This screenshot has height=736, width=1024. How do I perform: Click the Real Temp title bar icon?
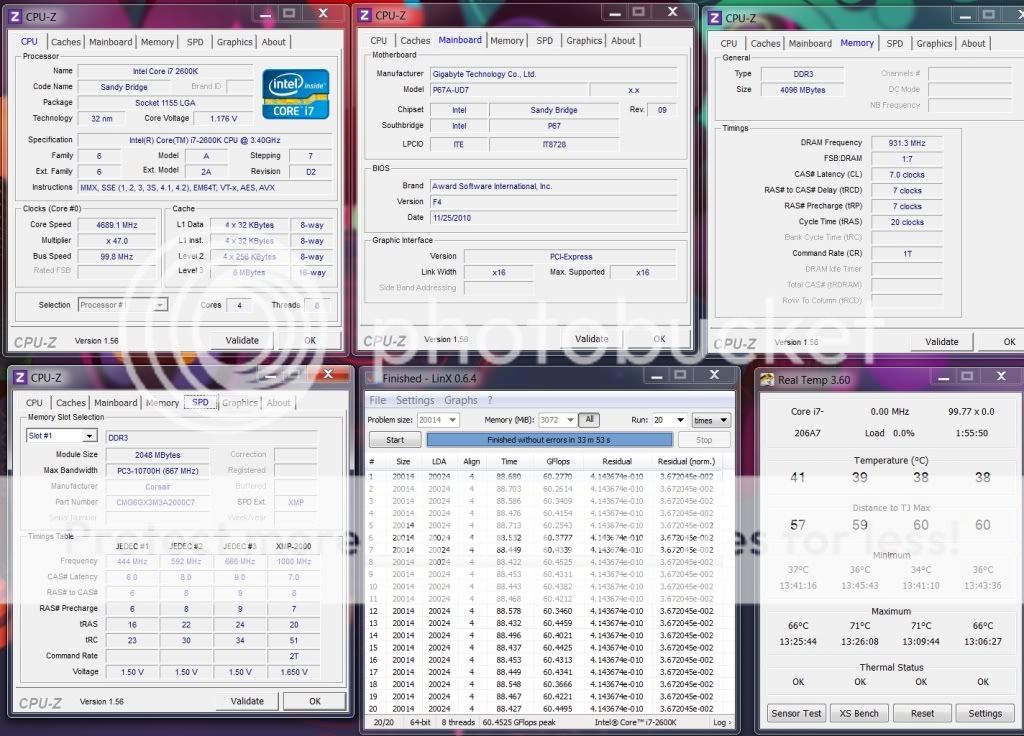(767, 379)
